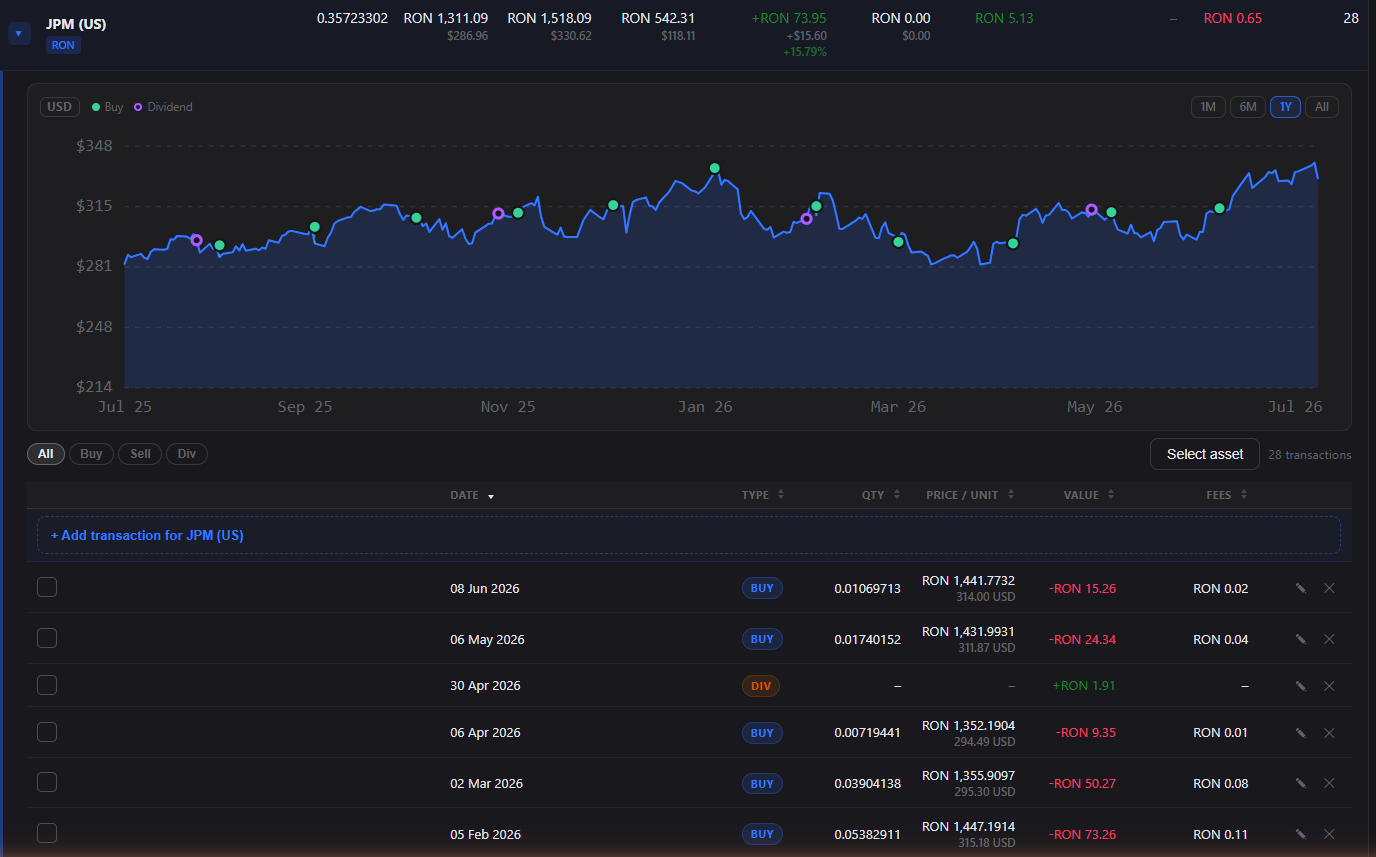Screen dimensions: 1376x857
Task: Edit the 06 Apr 2026 transaction
Action: click(1301, 733)
